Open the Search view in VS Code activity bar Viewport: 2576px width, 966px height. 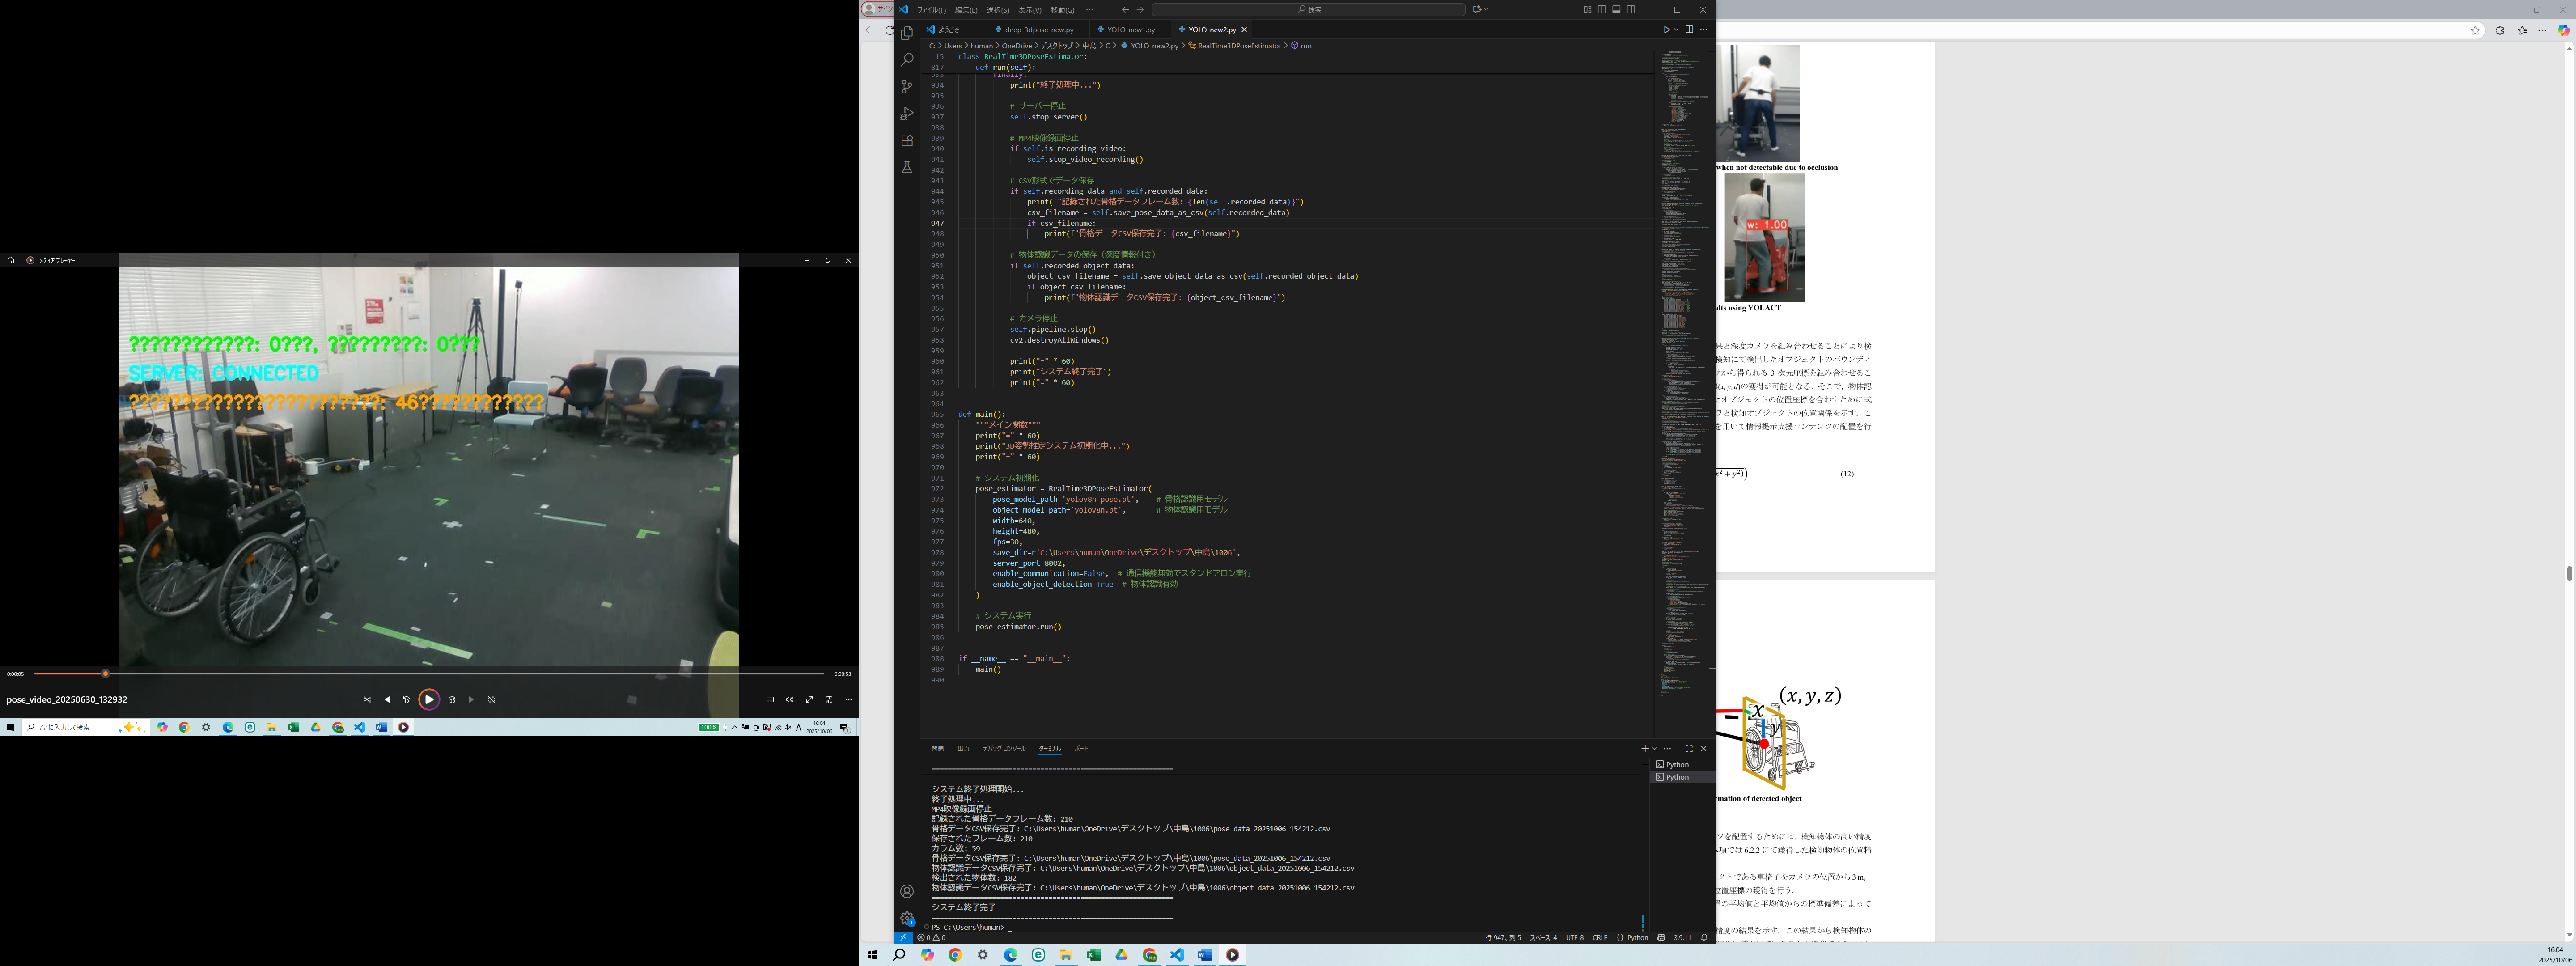(x=907, y=60)
